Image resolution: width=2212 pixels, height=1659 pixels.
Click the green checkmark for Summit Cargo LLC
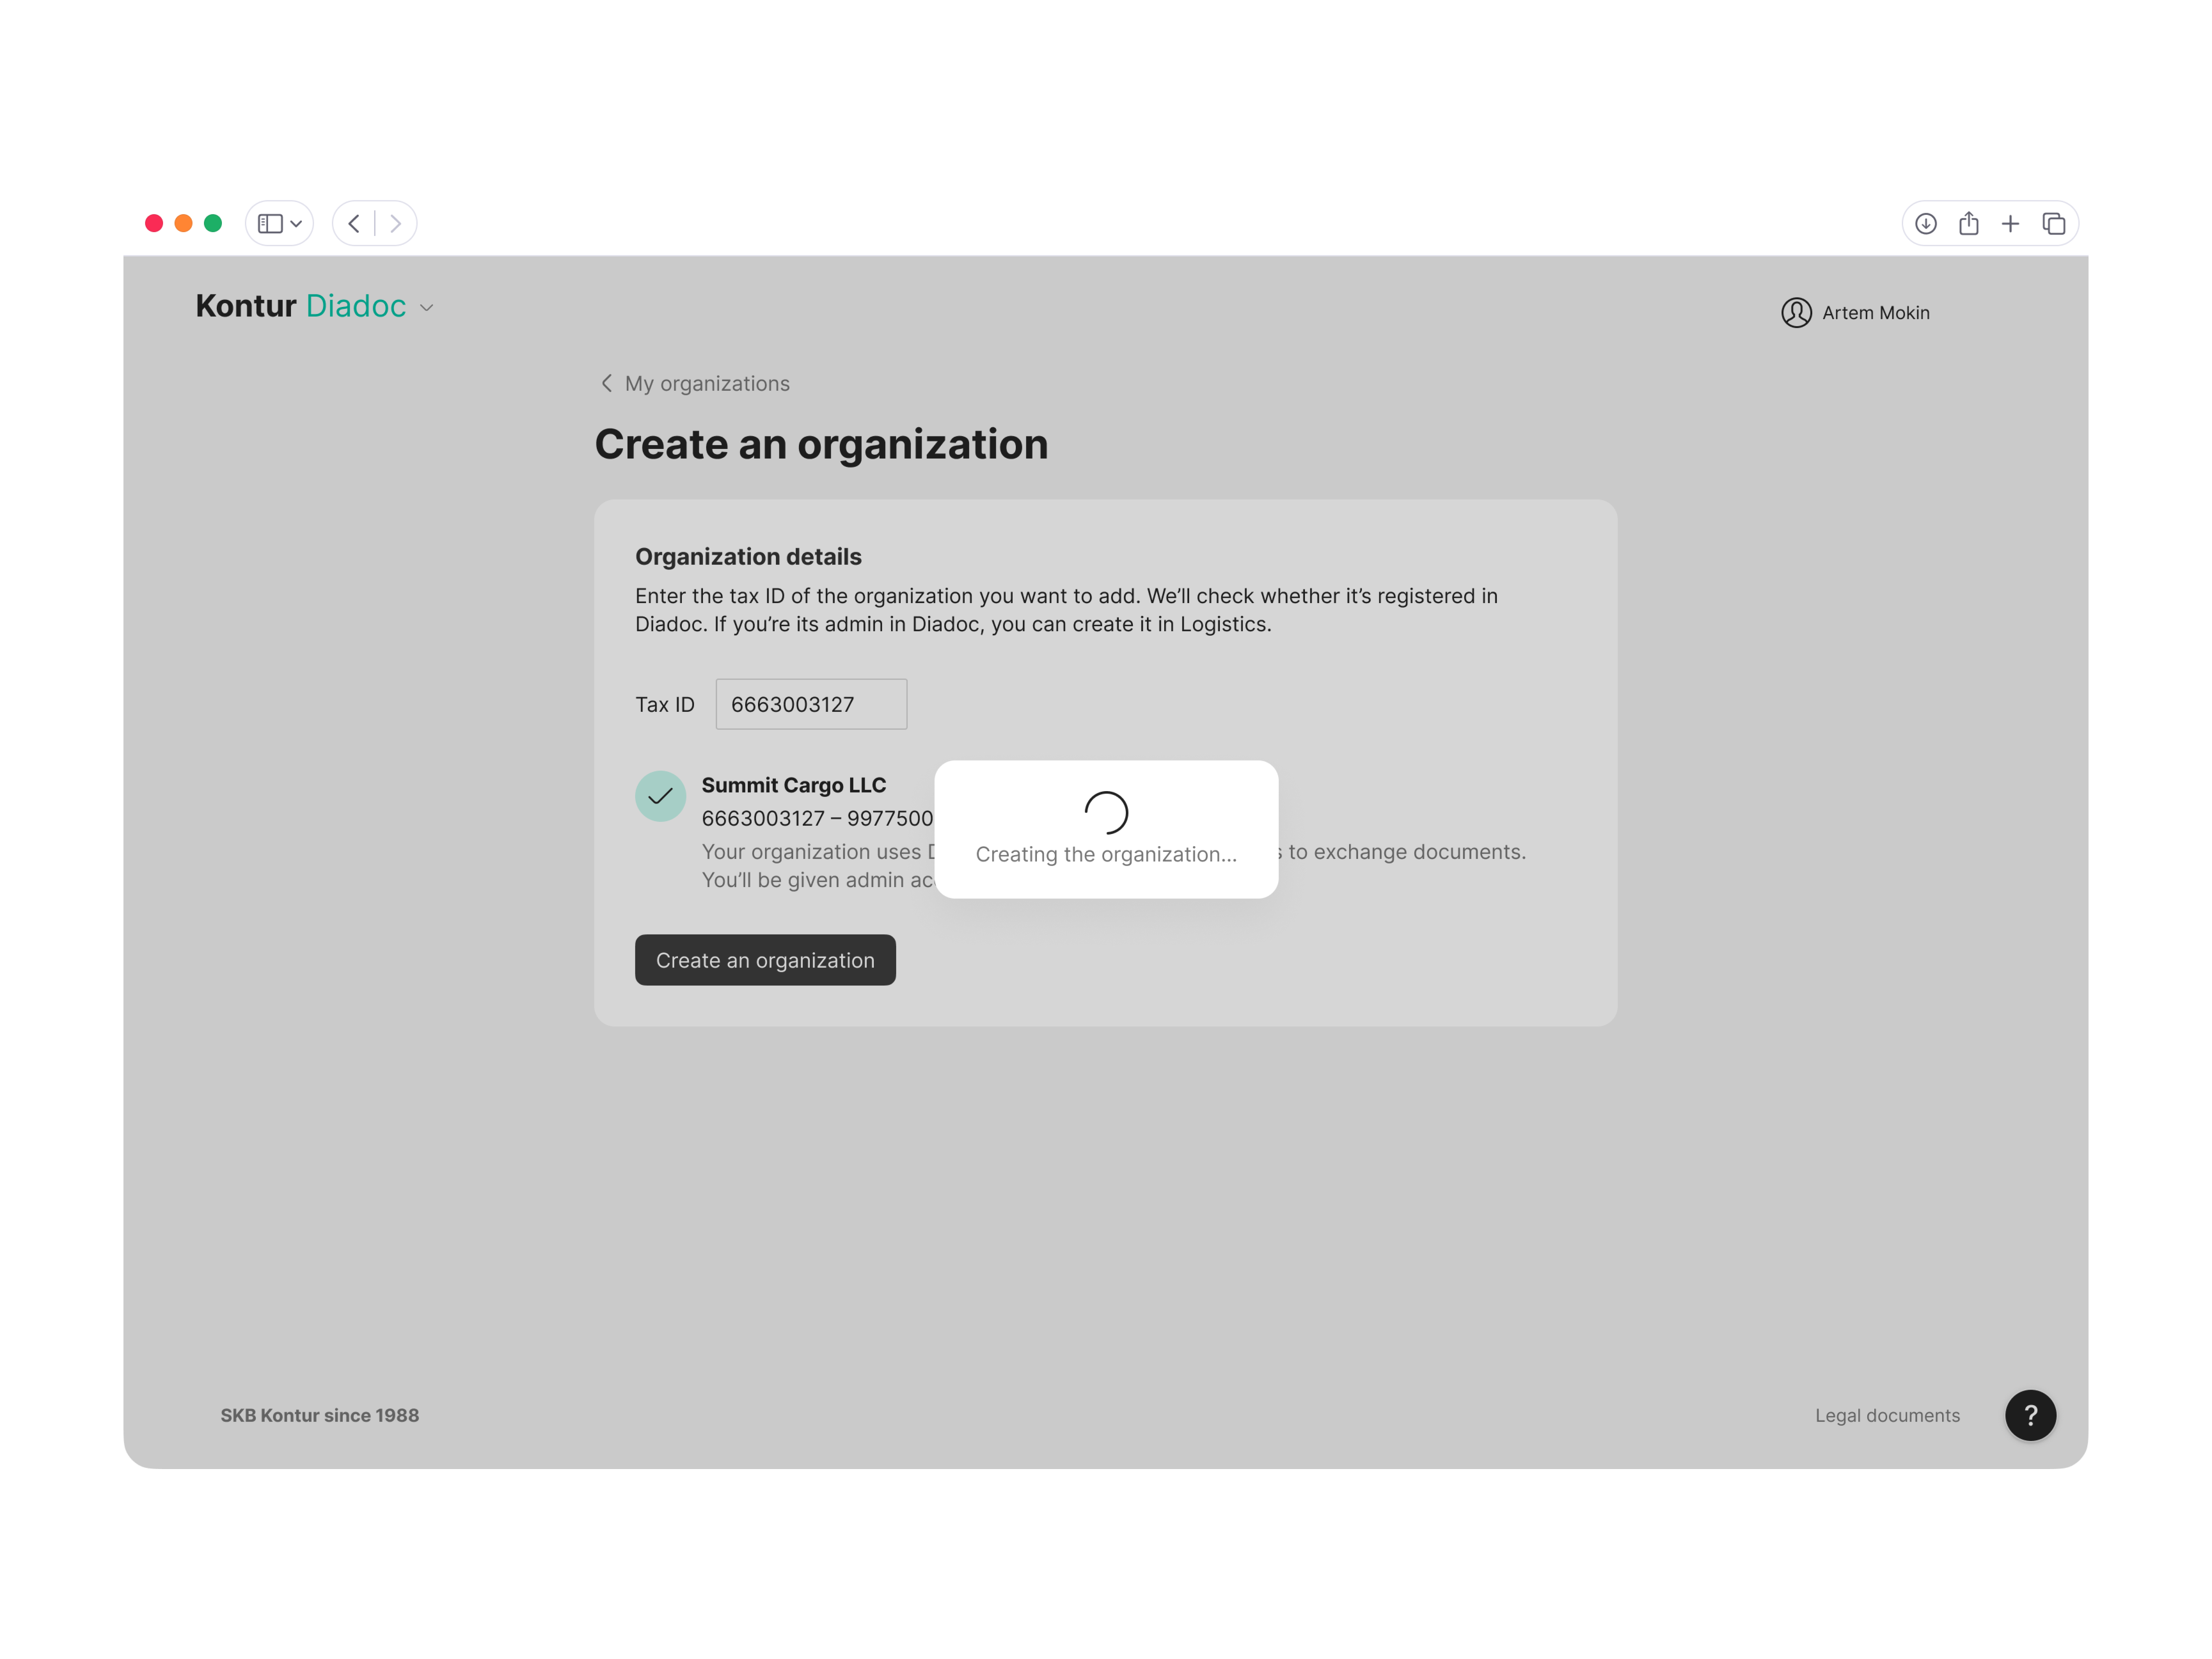660,796
